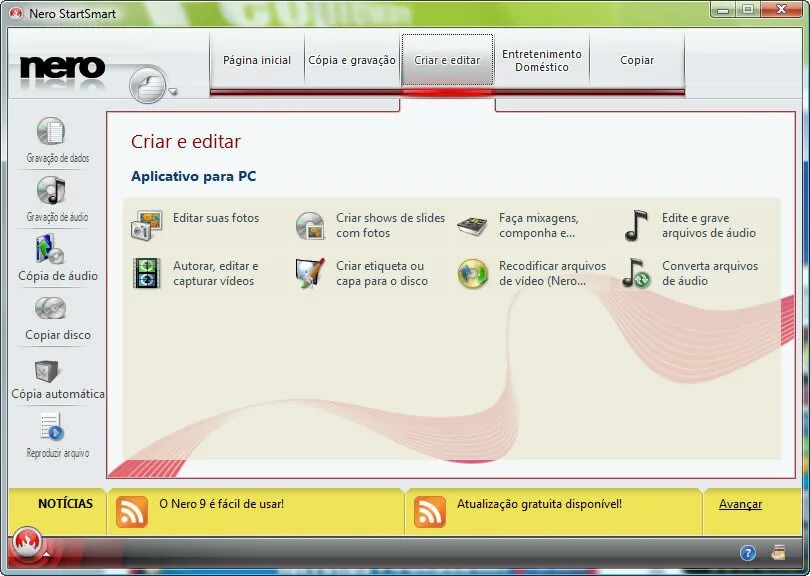
Task: Open the RSS feed icon beside Atualização gratuita
Action: click(429, 511)
